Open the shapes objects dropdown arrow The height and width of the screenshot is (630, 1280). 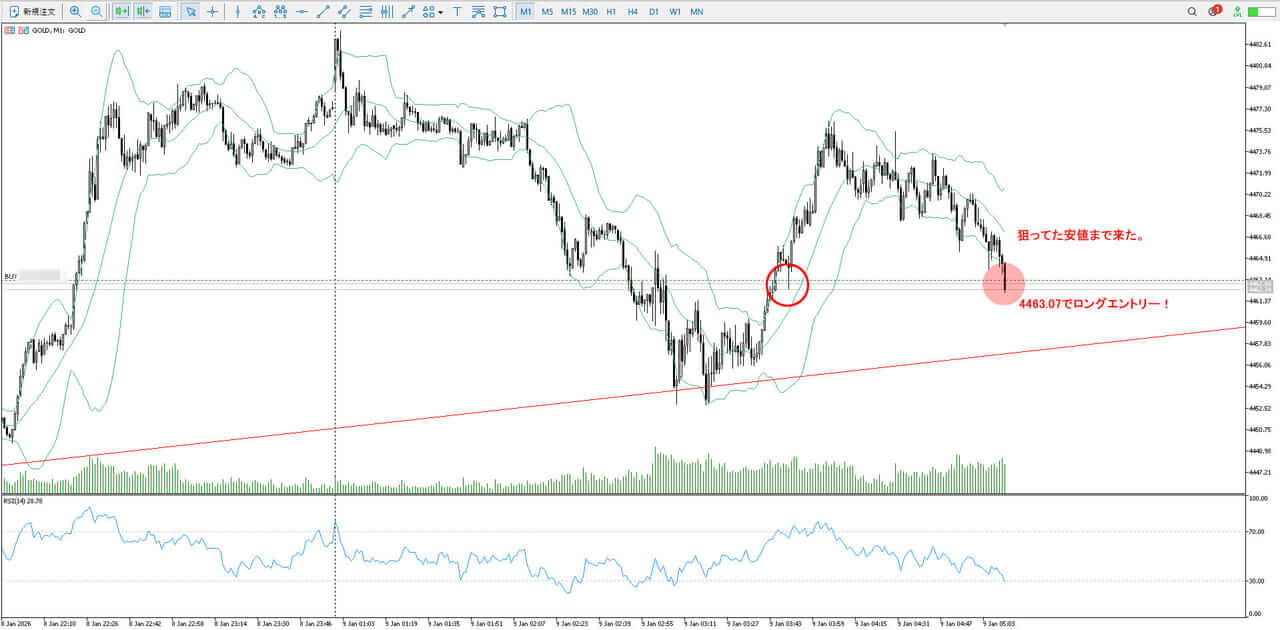point(441,12)
